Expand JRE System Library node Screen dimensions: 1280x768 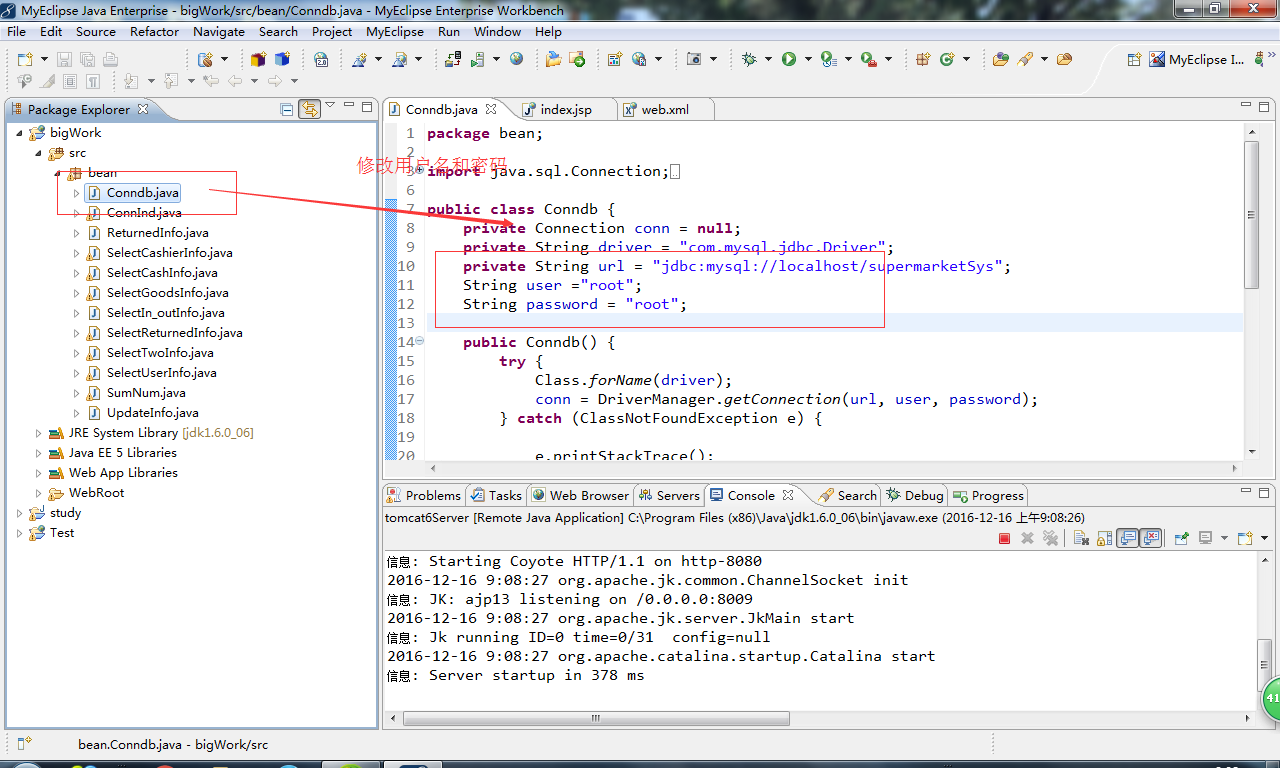pyautogui.click(x=39, y=433)
